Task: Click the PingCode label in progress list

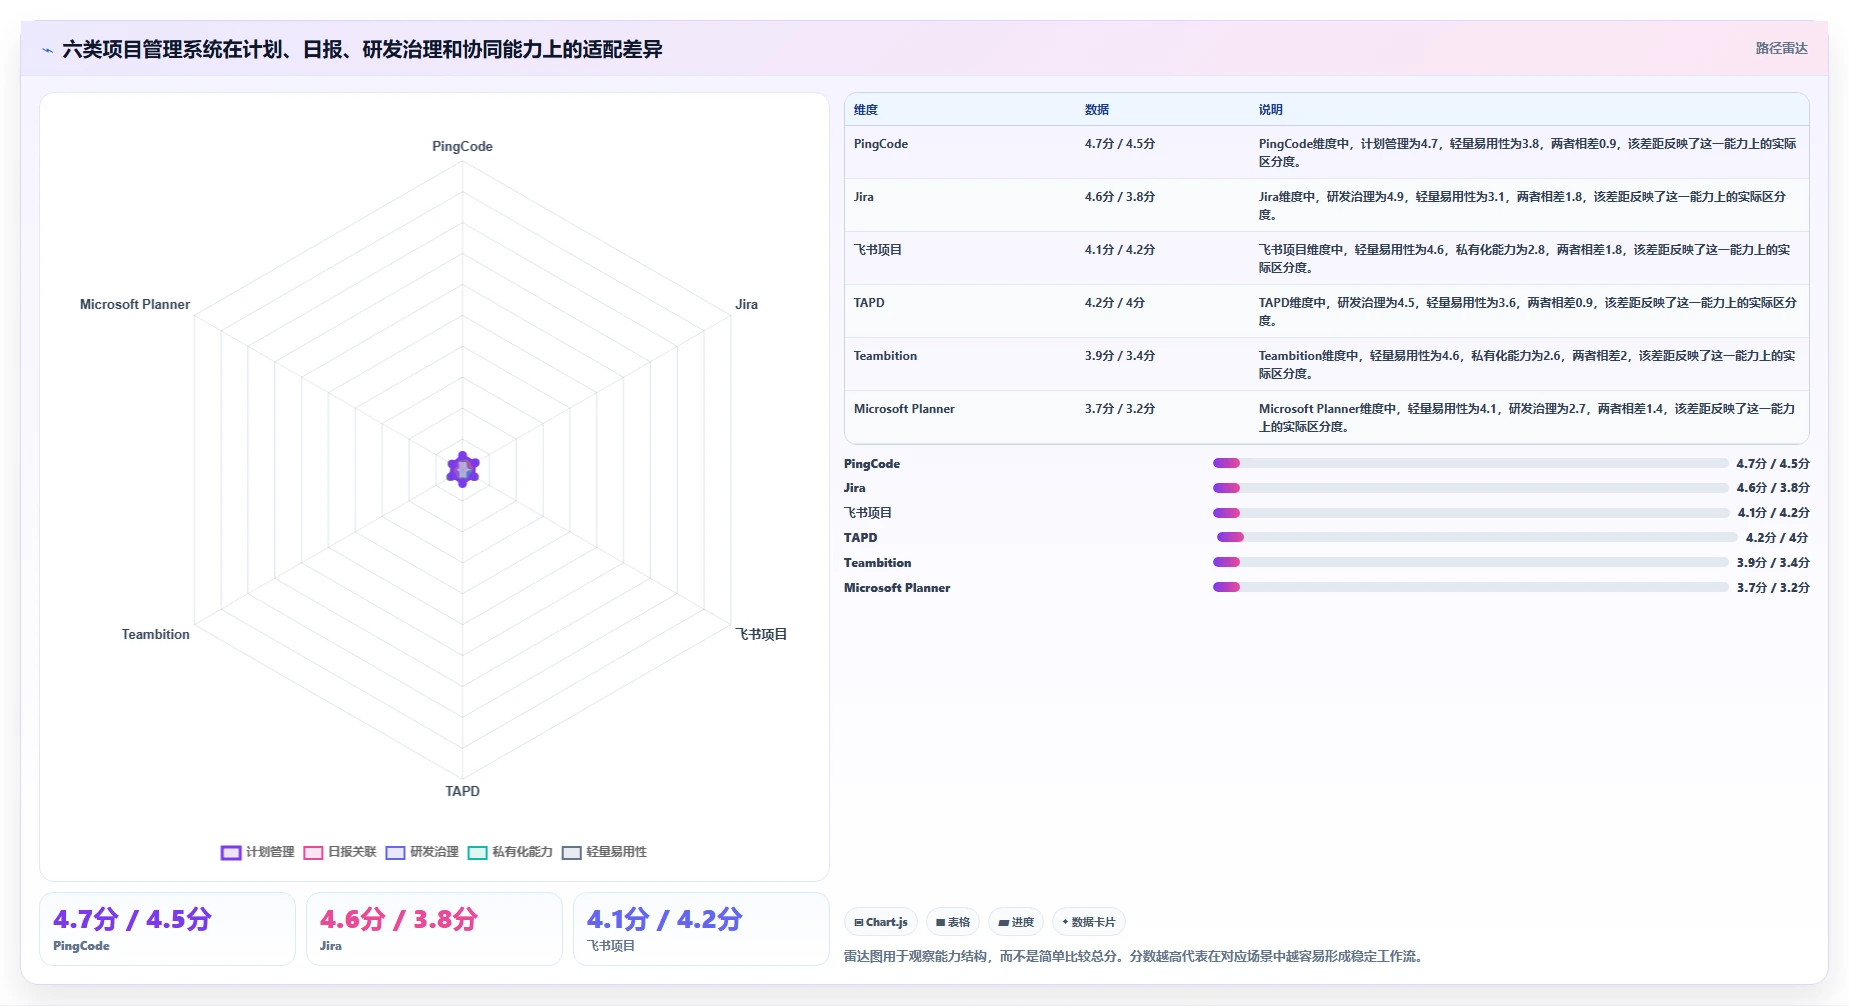Action: 872,464
